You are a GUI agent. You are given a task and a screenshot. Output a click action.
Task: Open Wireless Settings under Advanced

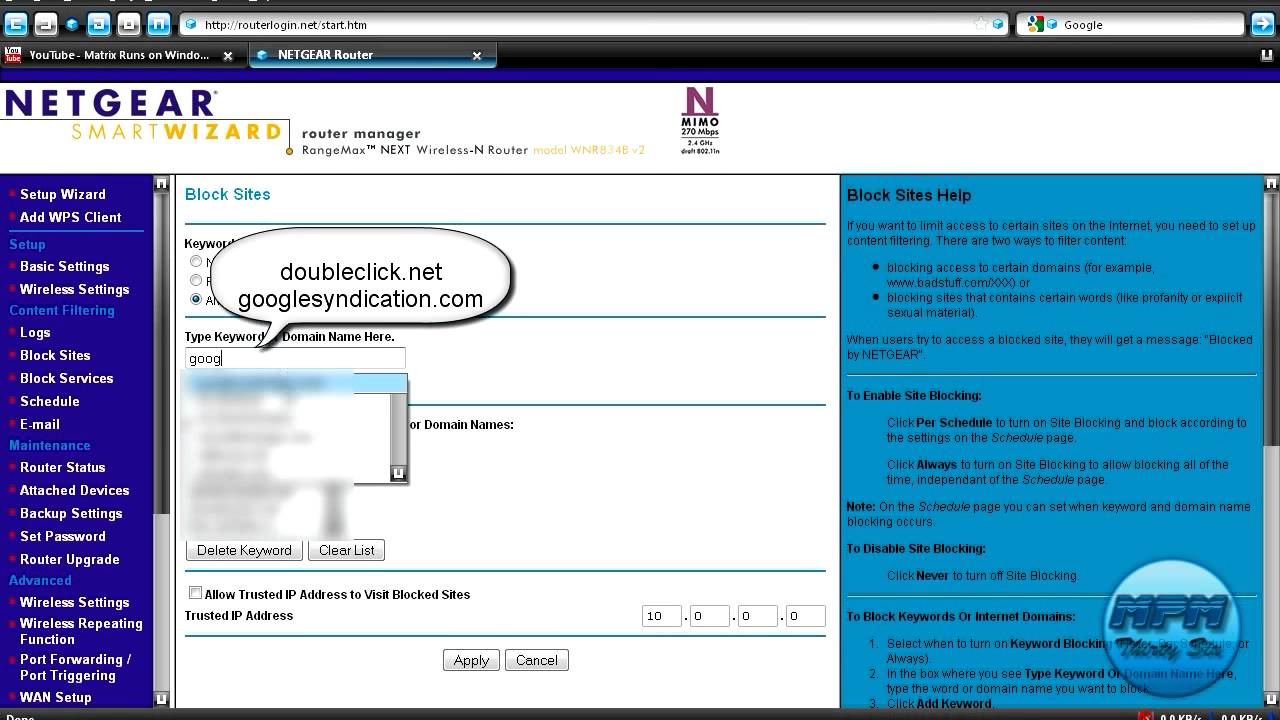(74, 602)
